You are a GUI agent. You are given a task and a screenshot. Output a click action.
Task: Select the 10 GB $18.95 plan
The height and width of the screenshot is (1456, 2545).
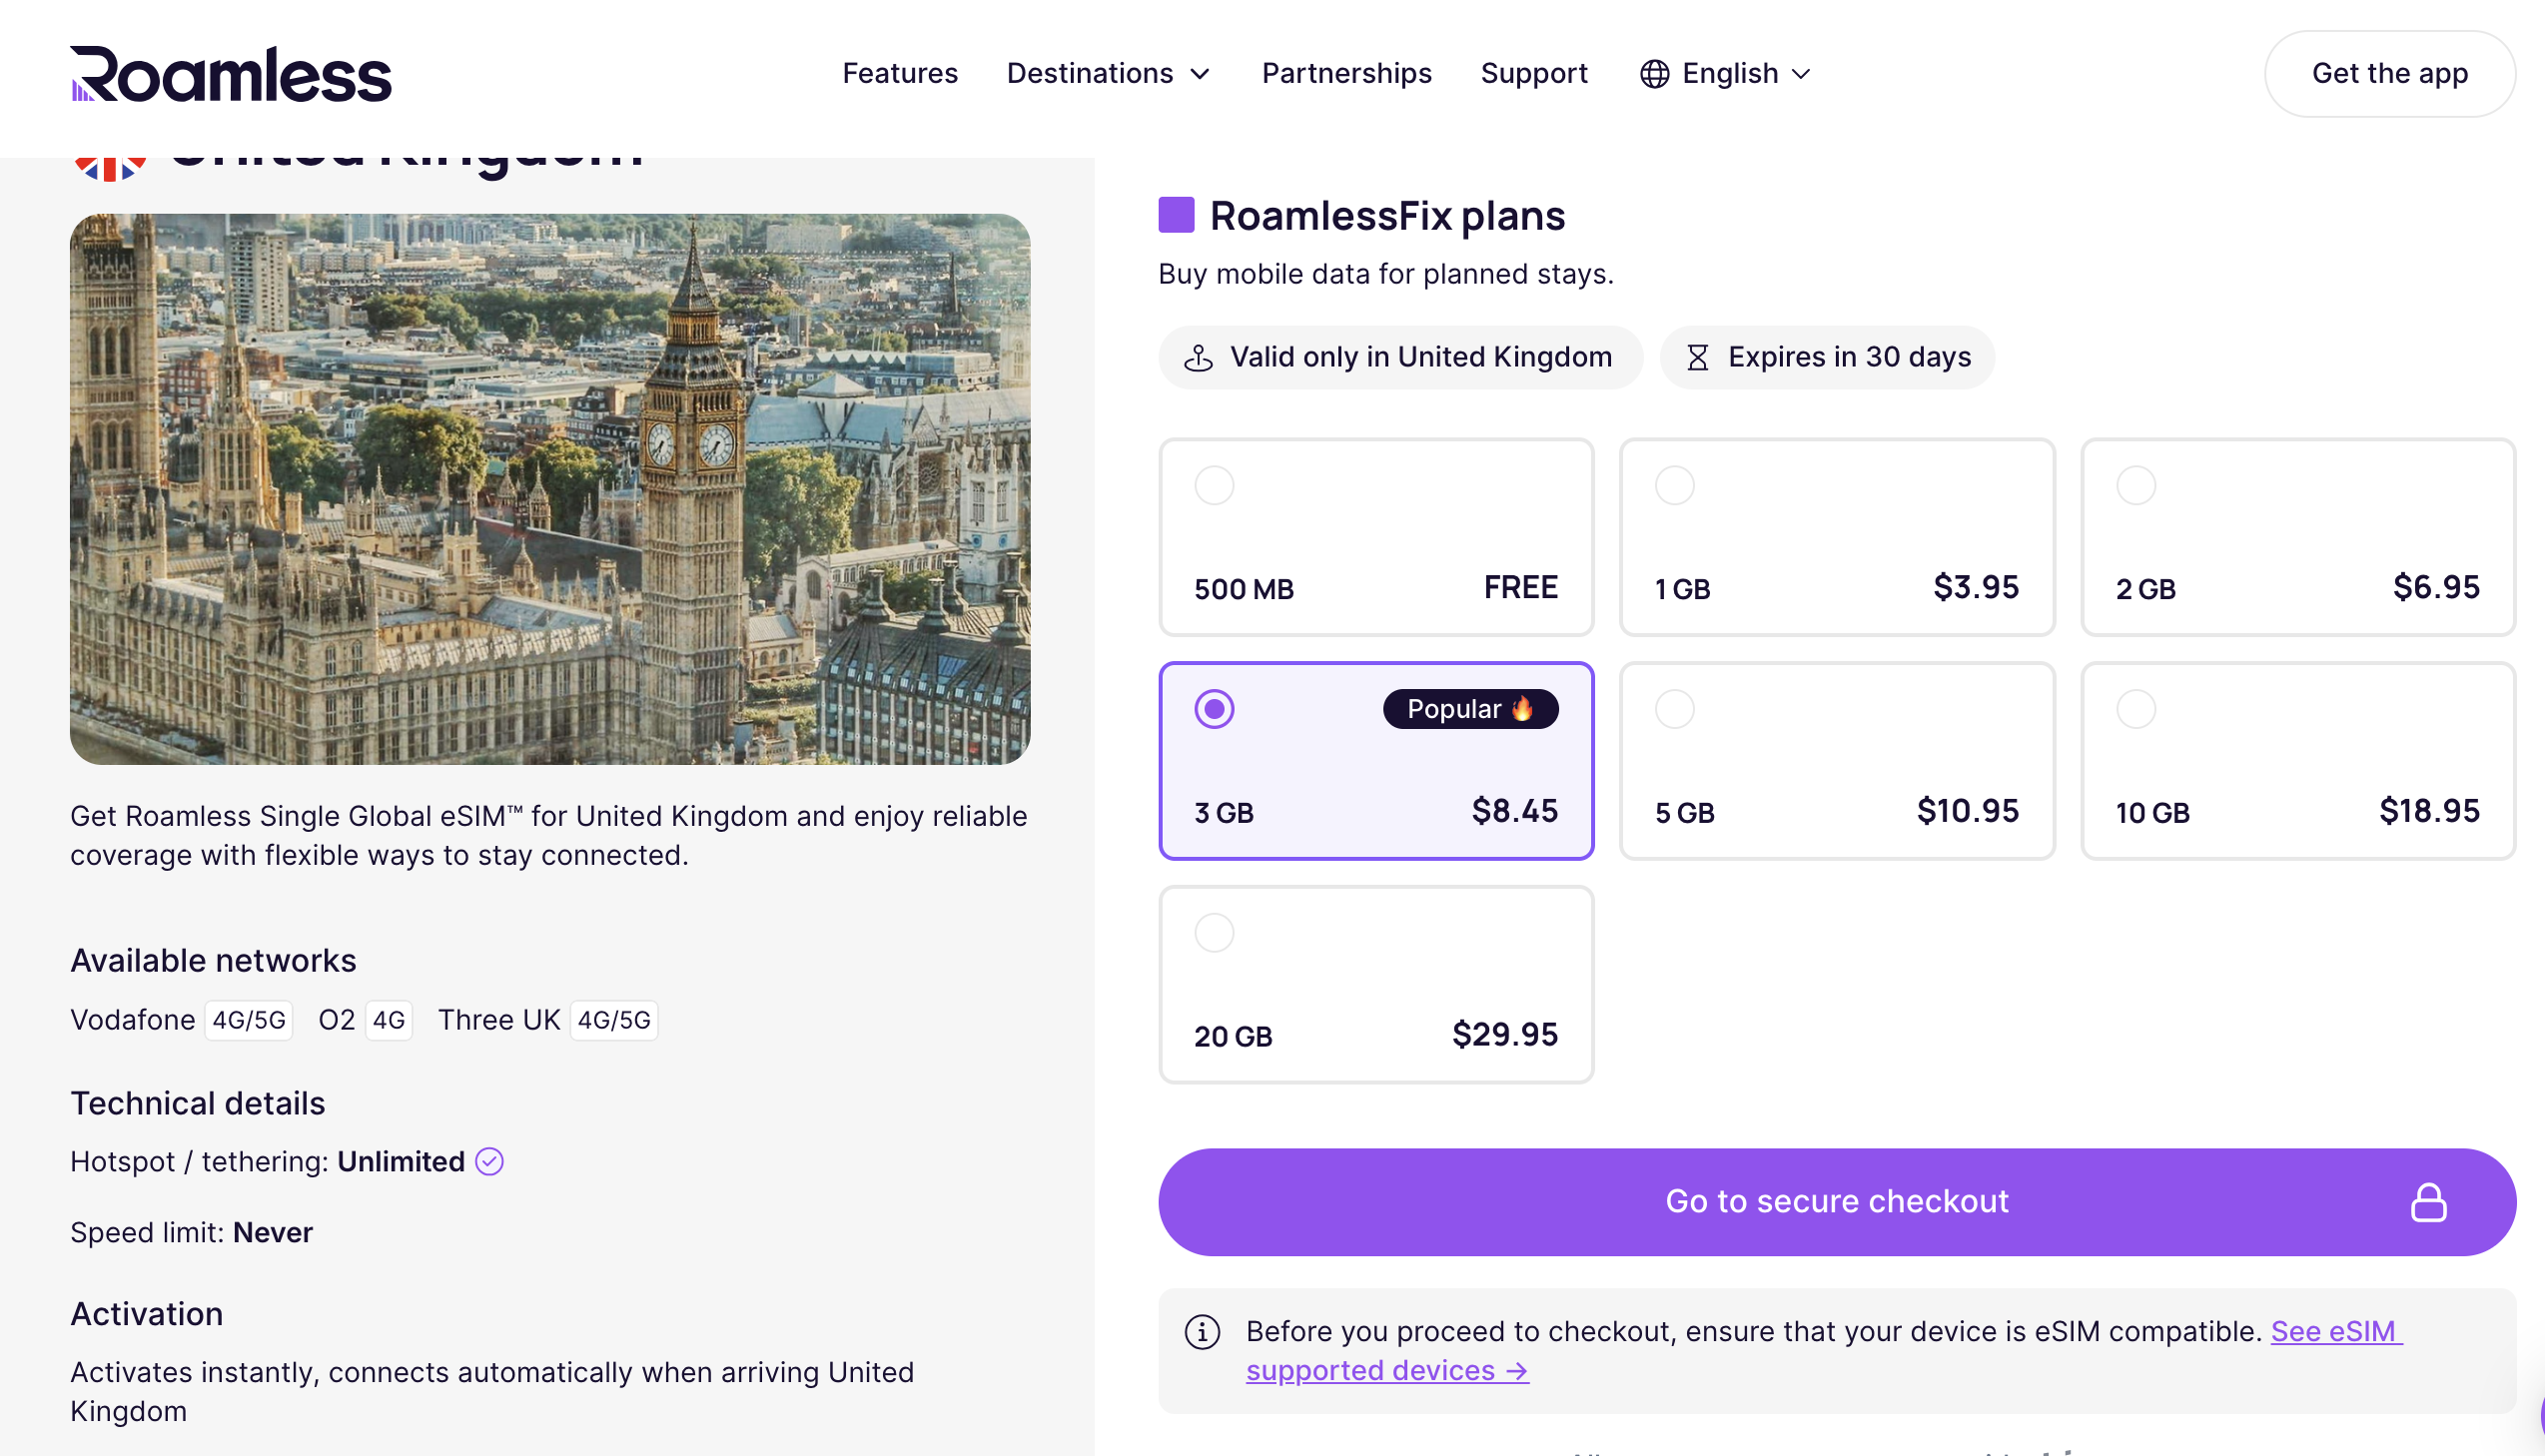tap(2297, 761)
